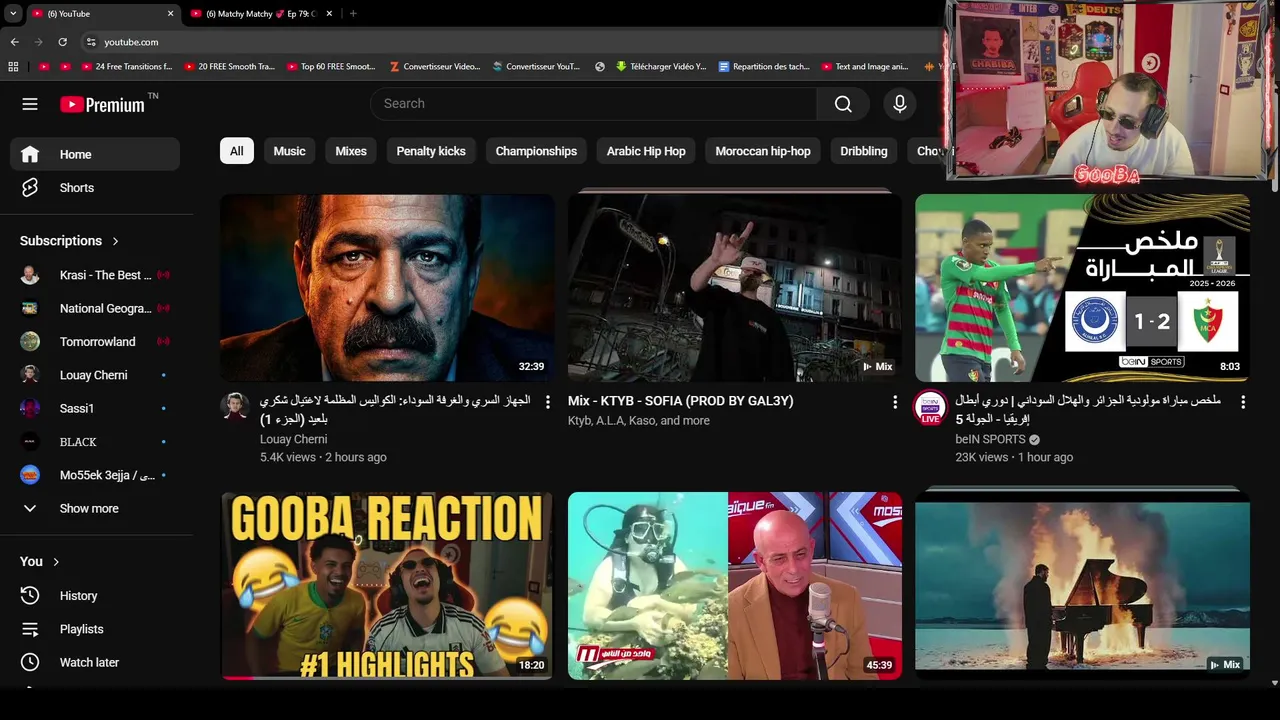This screenshot has width=1280, height=720.
Task: Open Playlists in the sidebar
Action: pyautogui.click(x=95, y=629)
